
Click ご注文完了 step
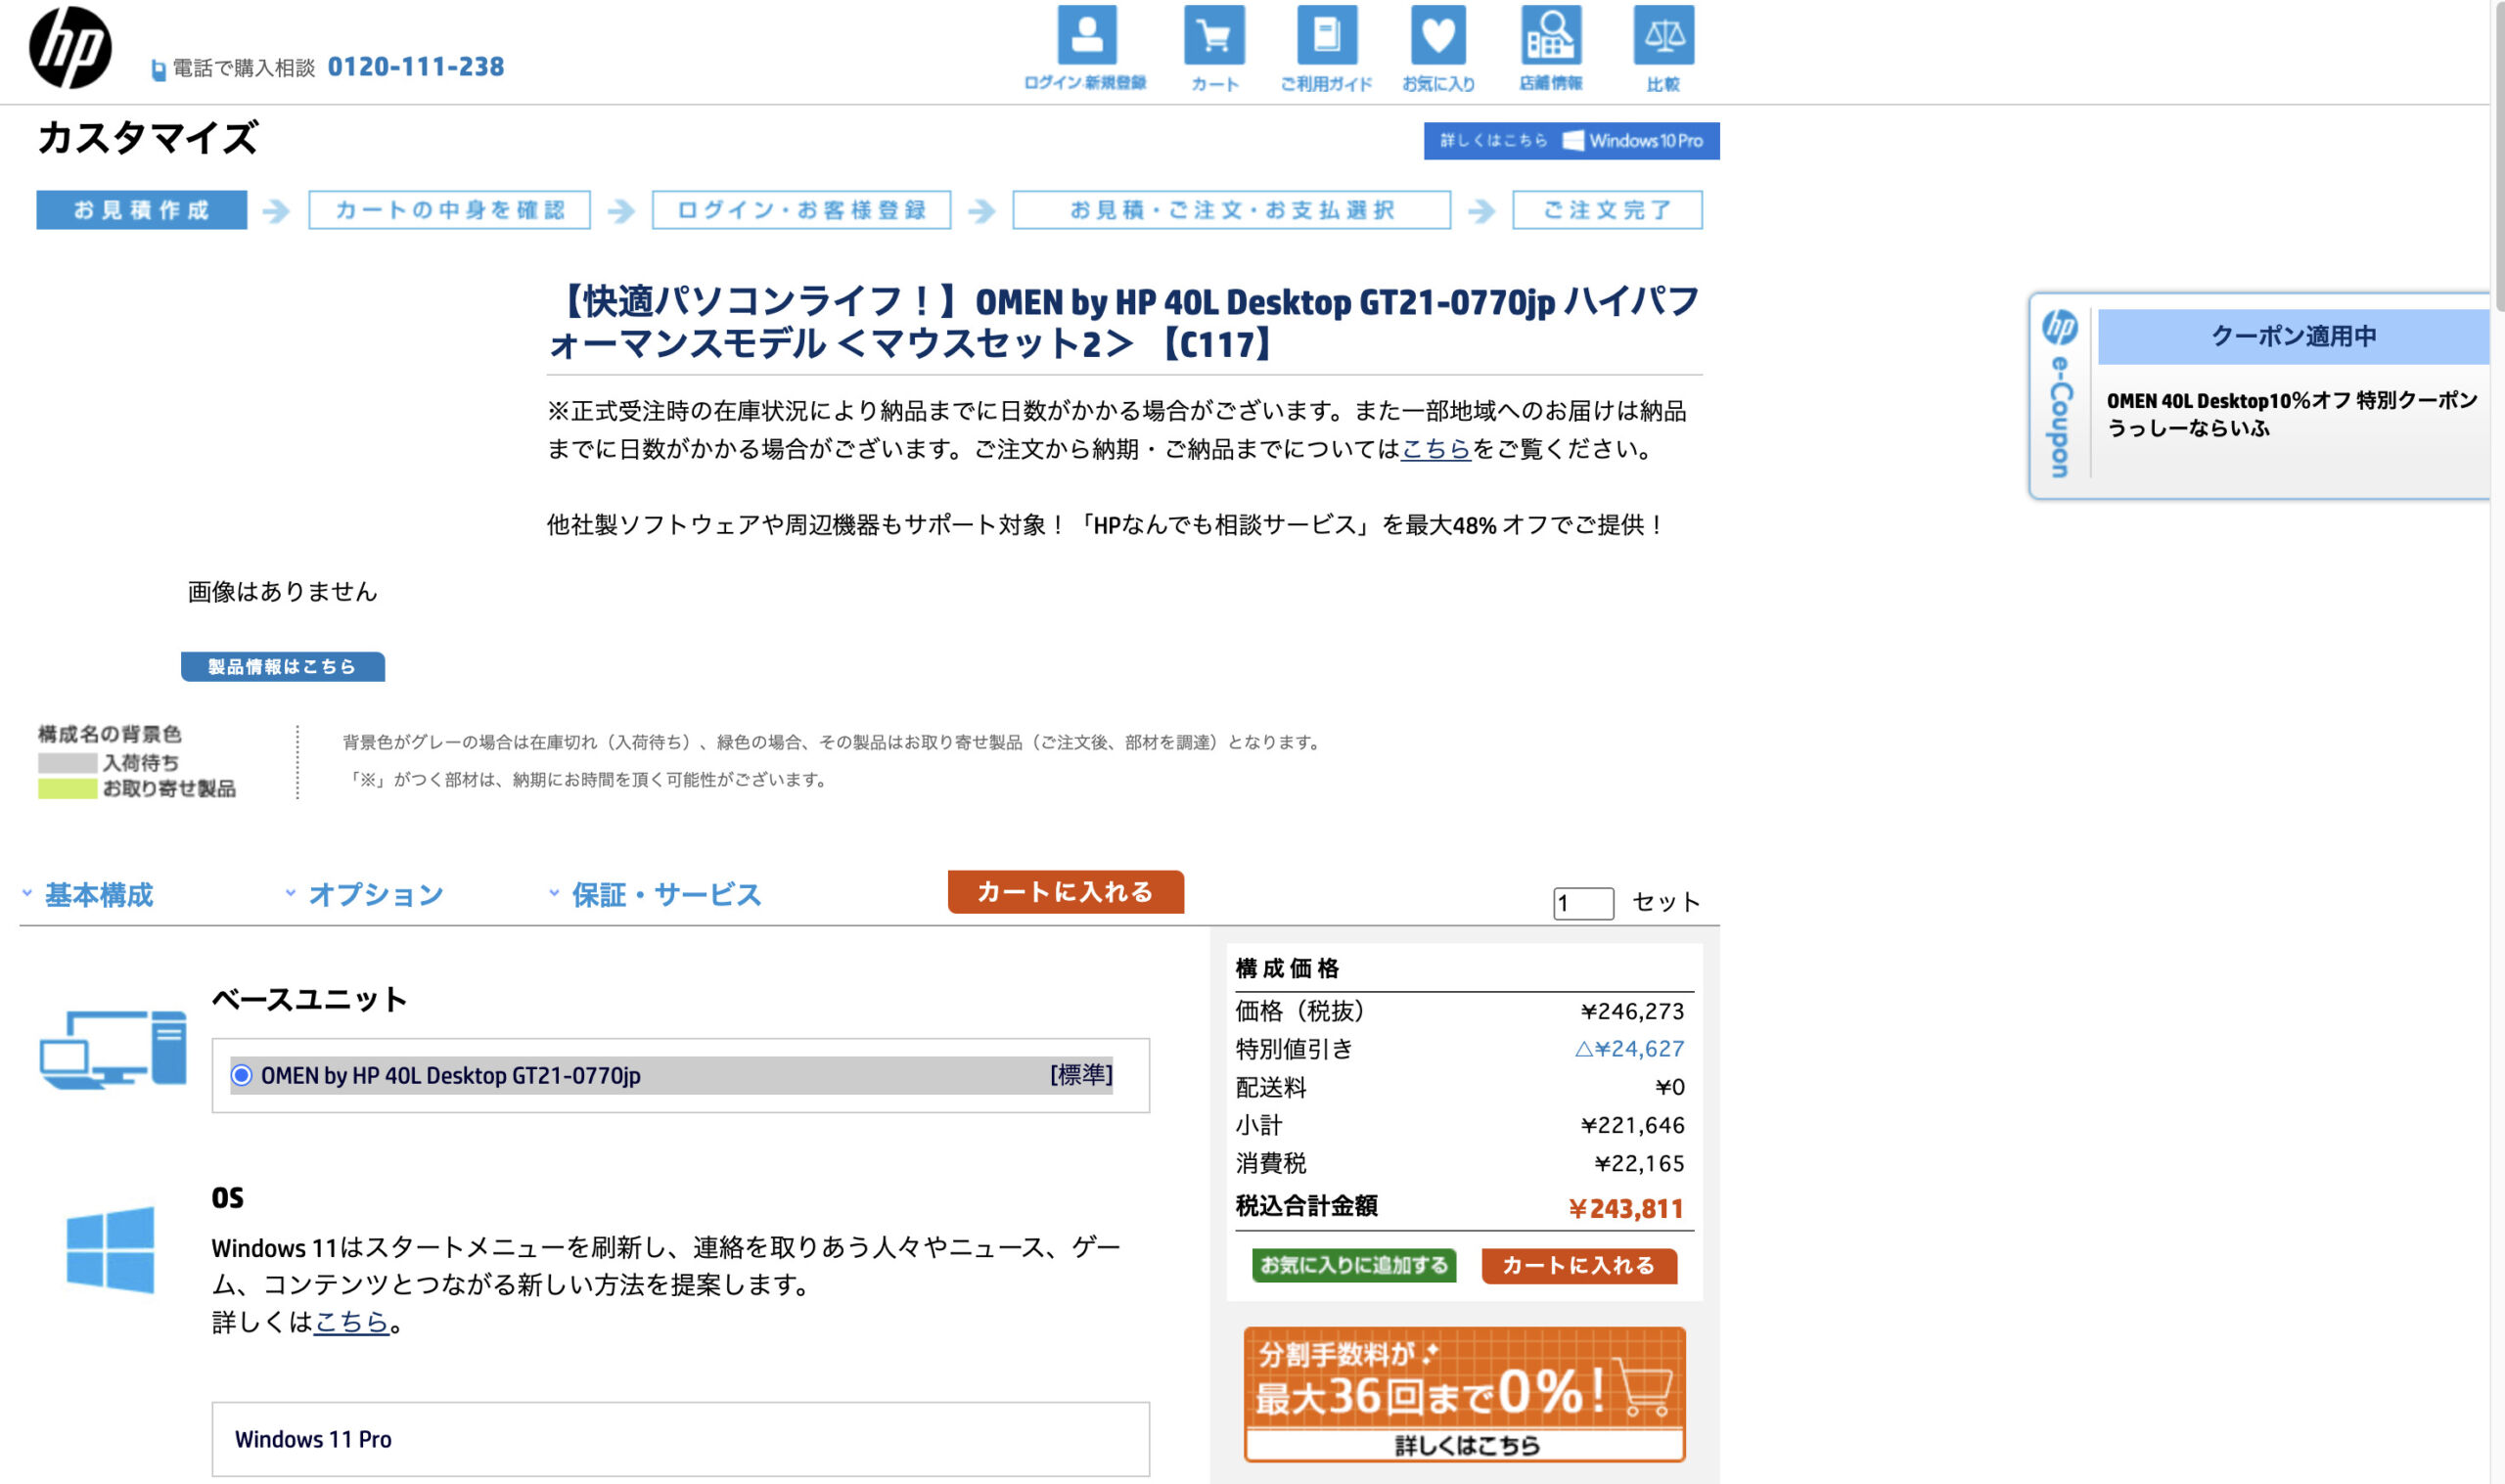click(x=1607, y=210)
